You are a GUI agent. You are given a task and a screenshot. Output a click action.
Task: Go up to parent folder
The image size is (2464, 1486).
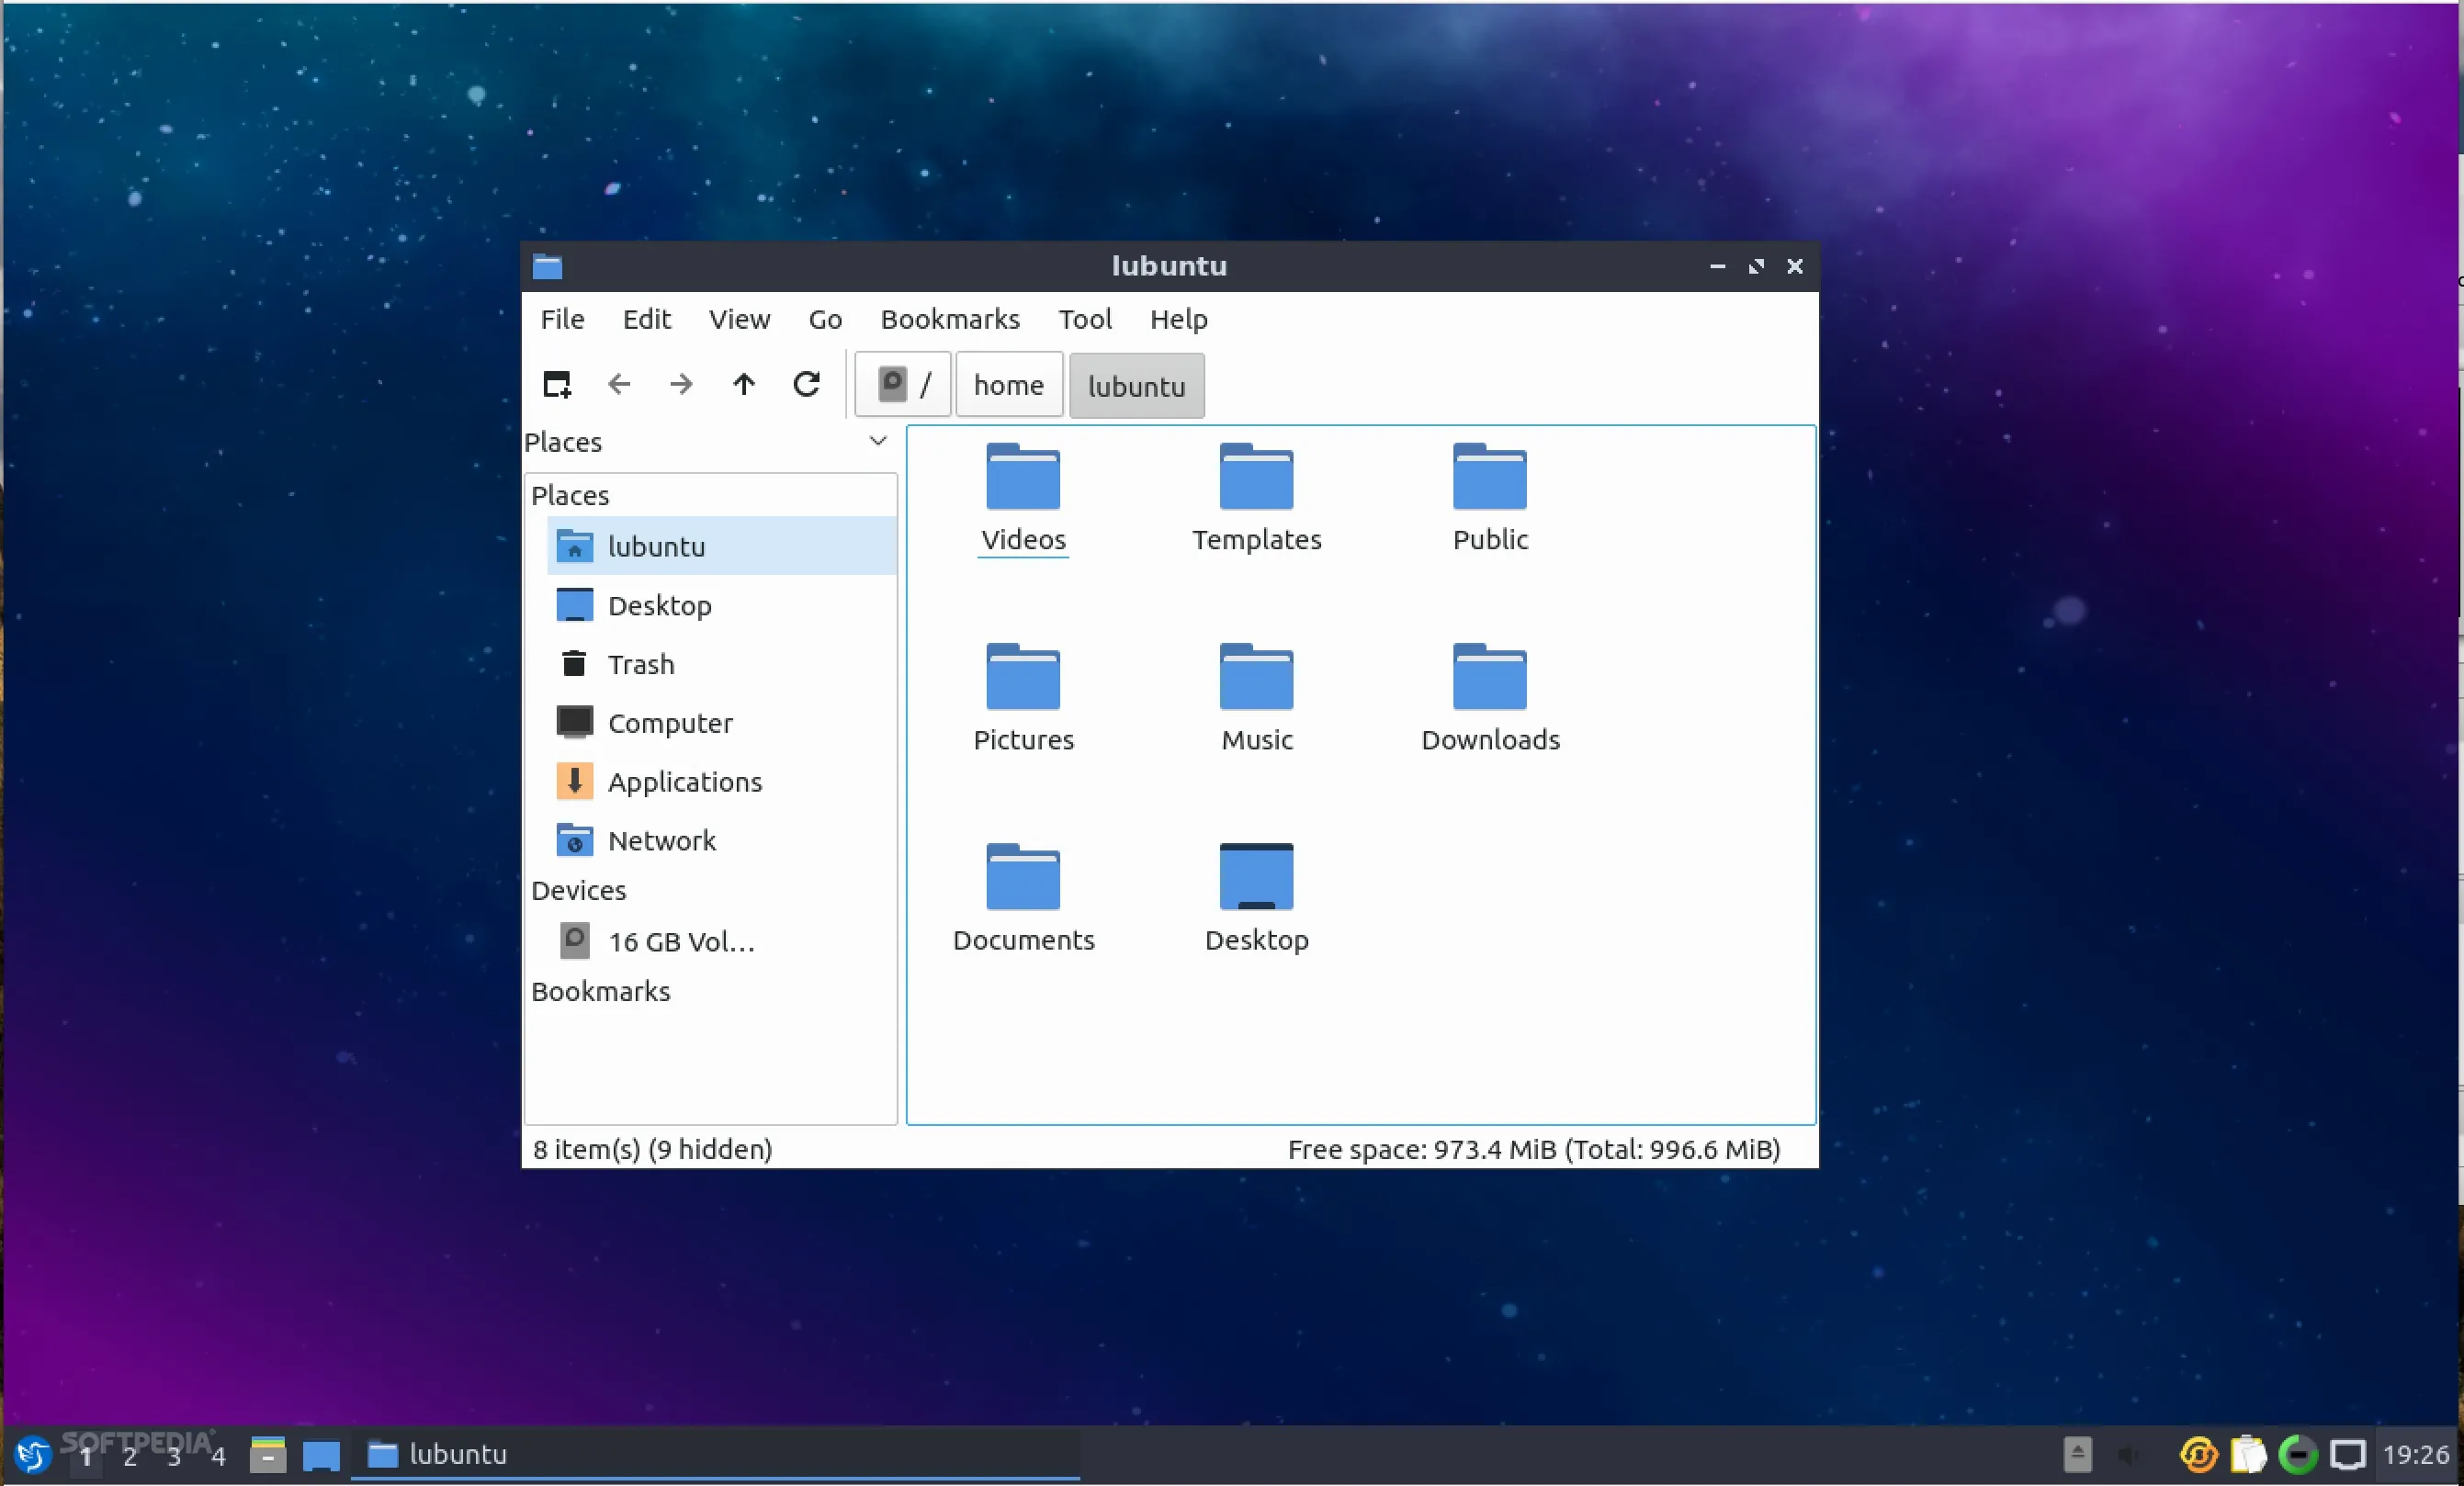(x=743, y=384)
